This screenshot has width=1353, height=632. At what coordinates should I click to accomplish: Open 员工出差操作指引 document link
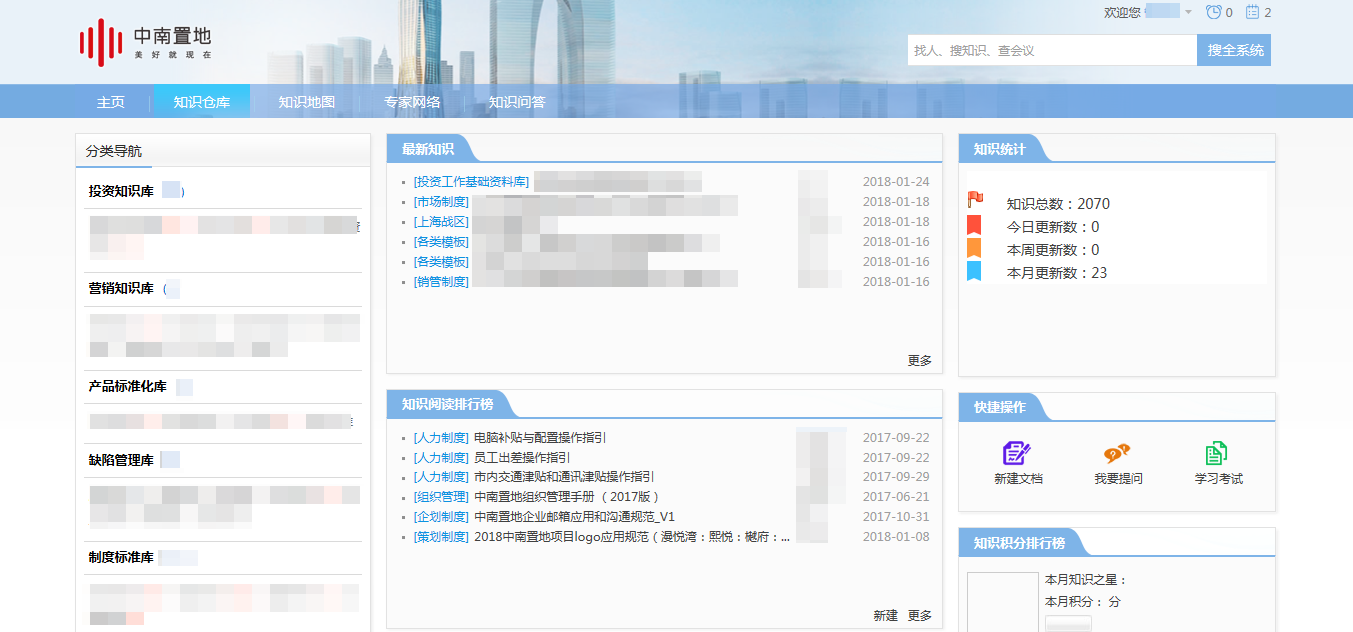click(522, 457)
